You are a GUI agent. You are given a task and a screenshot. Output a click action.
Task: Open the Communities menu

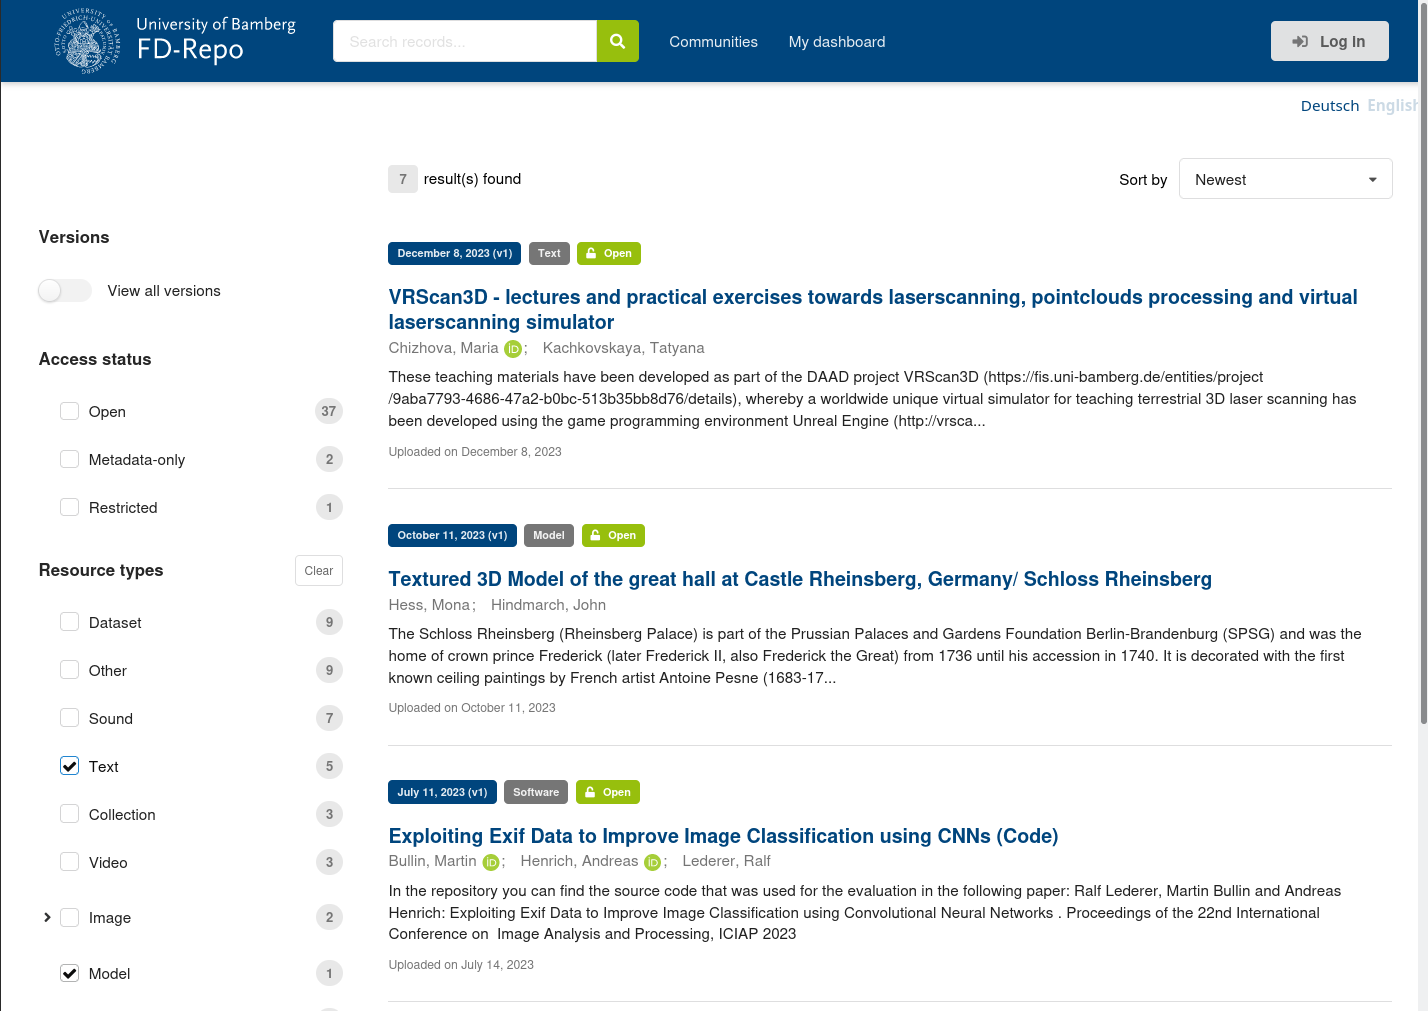coord(713,41)
